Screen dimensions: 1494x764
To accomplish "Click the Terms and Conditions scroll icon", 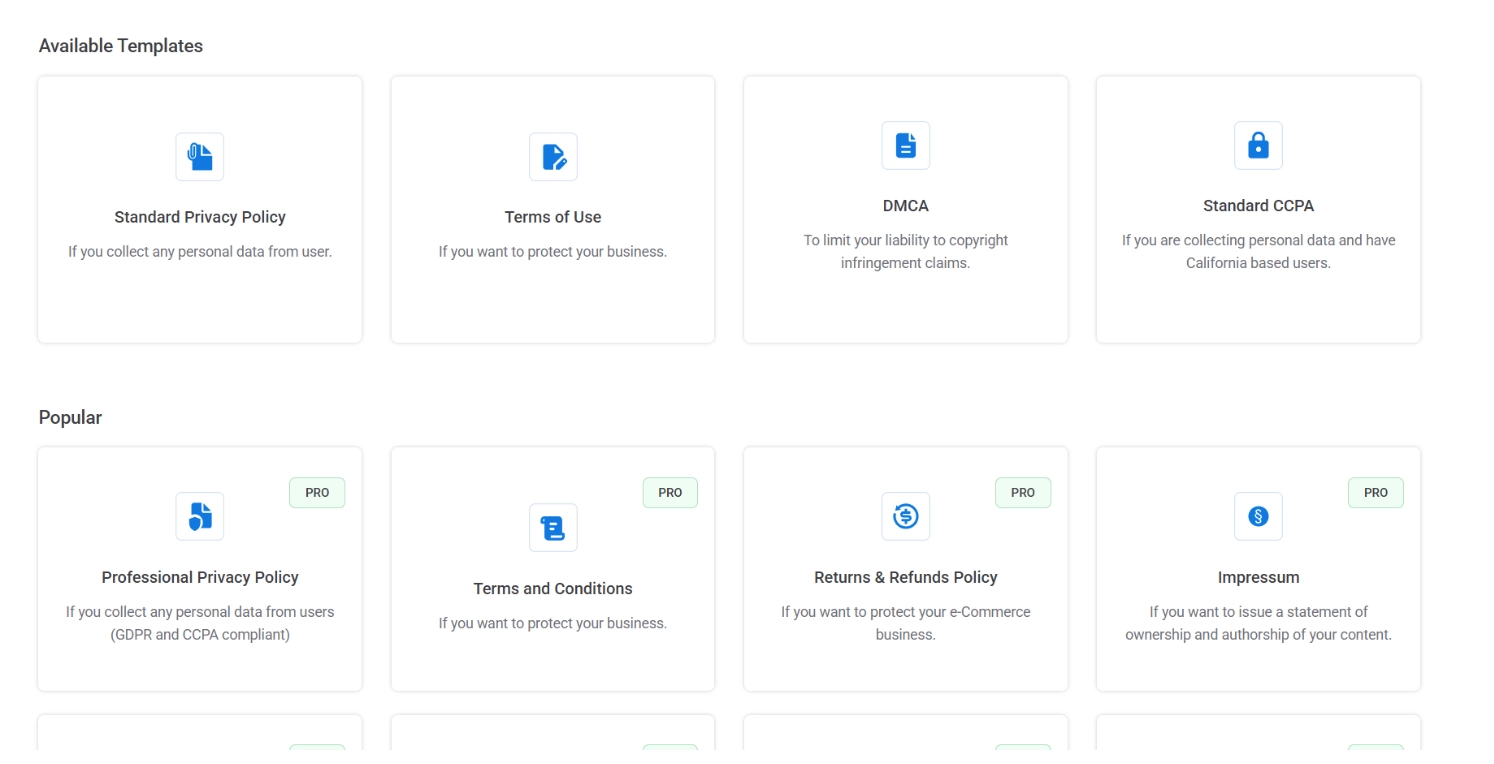I will click(552, 527).
